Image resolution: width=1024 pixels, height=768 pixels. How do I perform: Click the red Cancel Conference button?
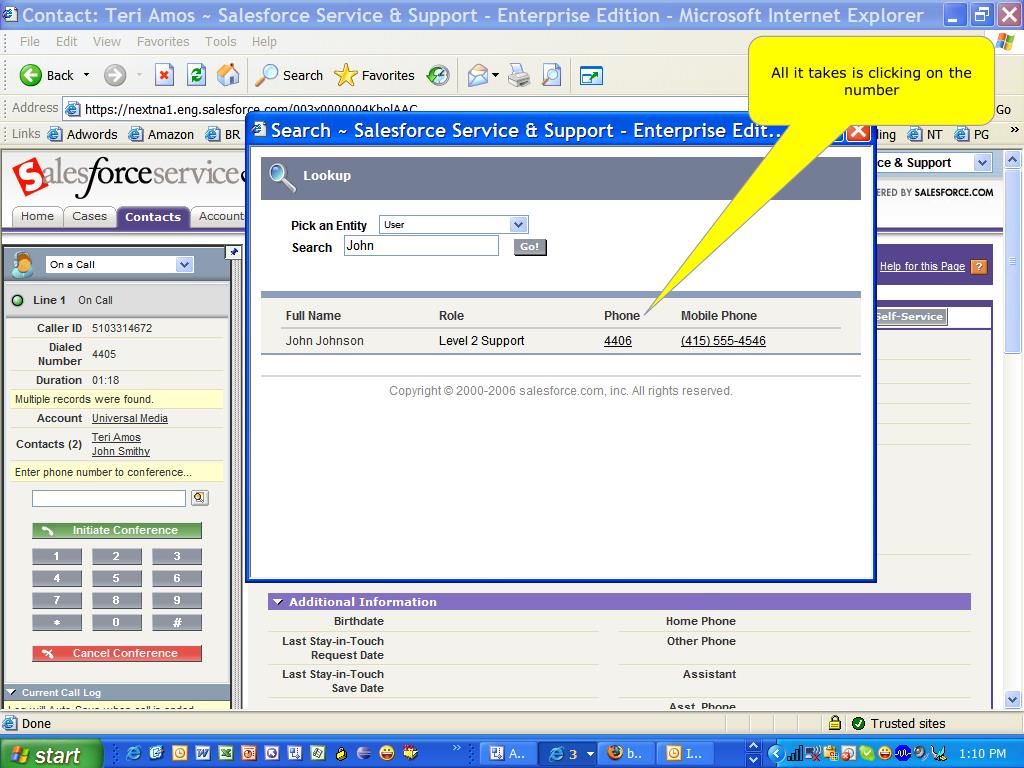pyautogui.click(x=117, y=653)
